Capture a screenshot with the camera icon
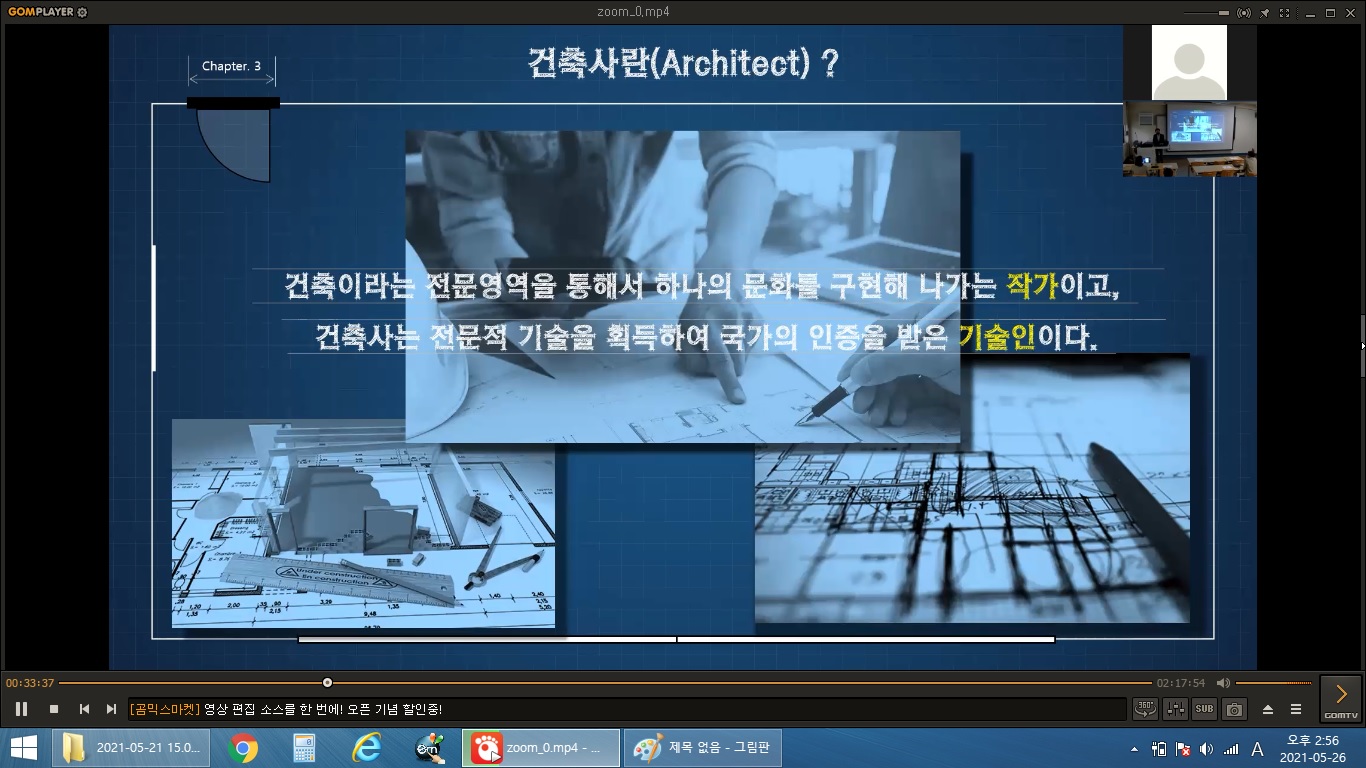The height and width of the screenshot is (768, 1366). click(x=1235, y=709)
